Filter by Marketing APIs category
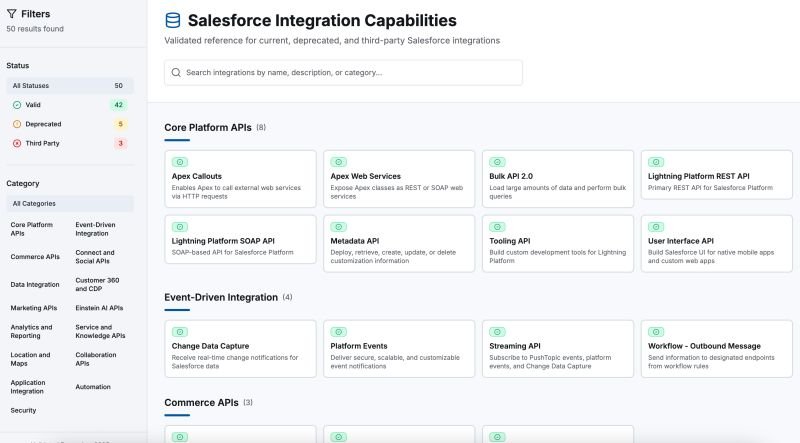Image resolution: width=800 pixels, height=443 pixels. pos(34,308)
